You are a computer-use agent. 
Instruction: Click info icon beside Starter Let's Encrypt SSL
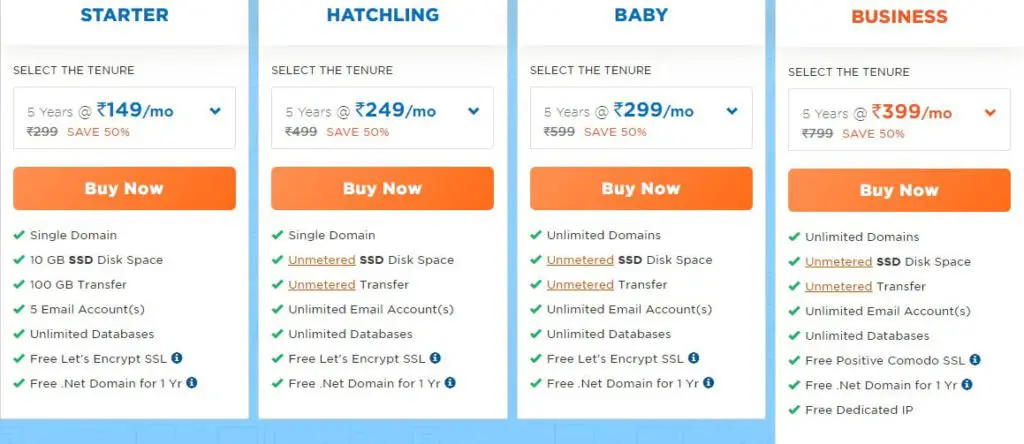pos(176,358)
